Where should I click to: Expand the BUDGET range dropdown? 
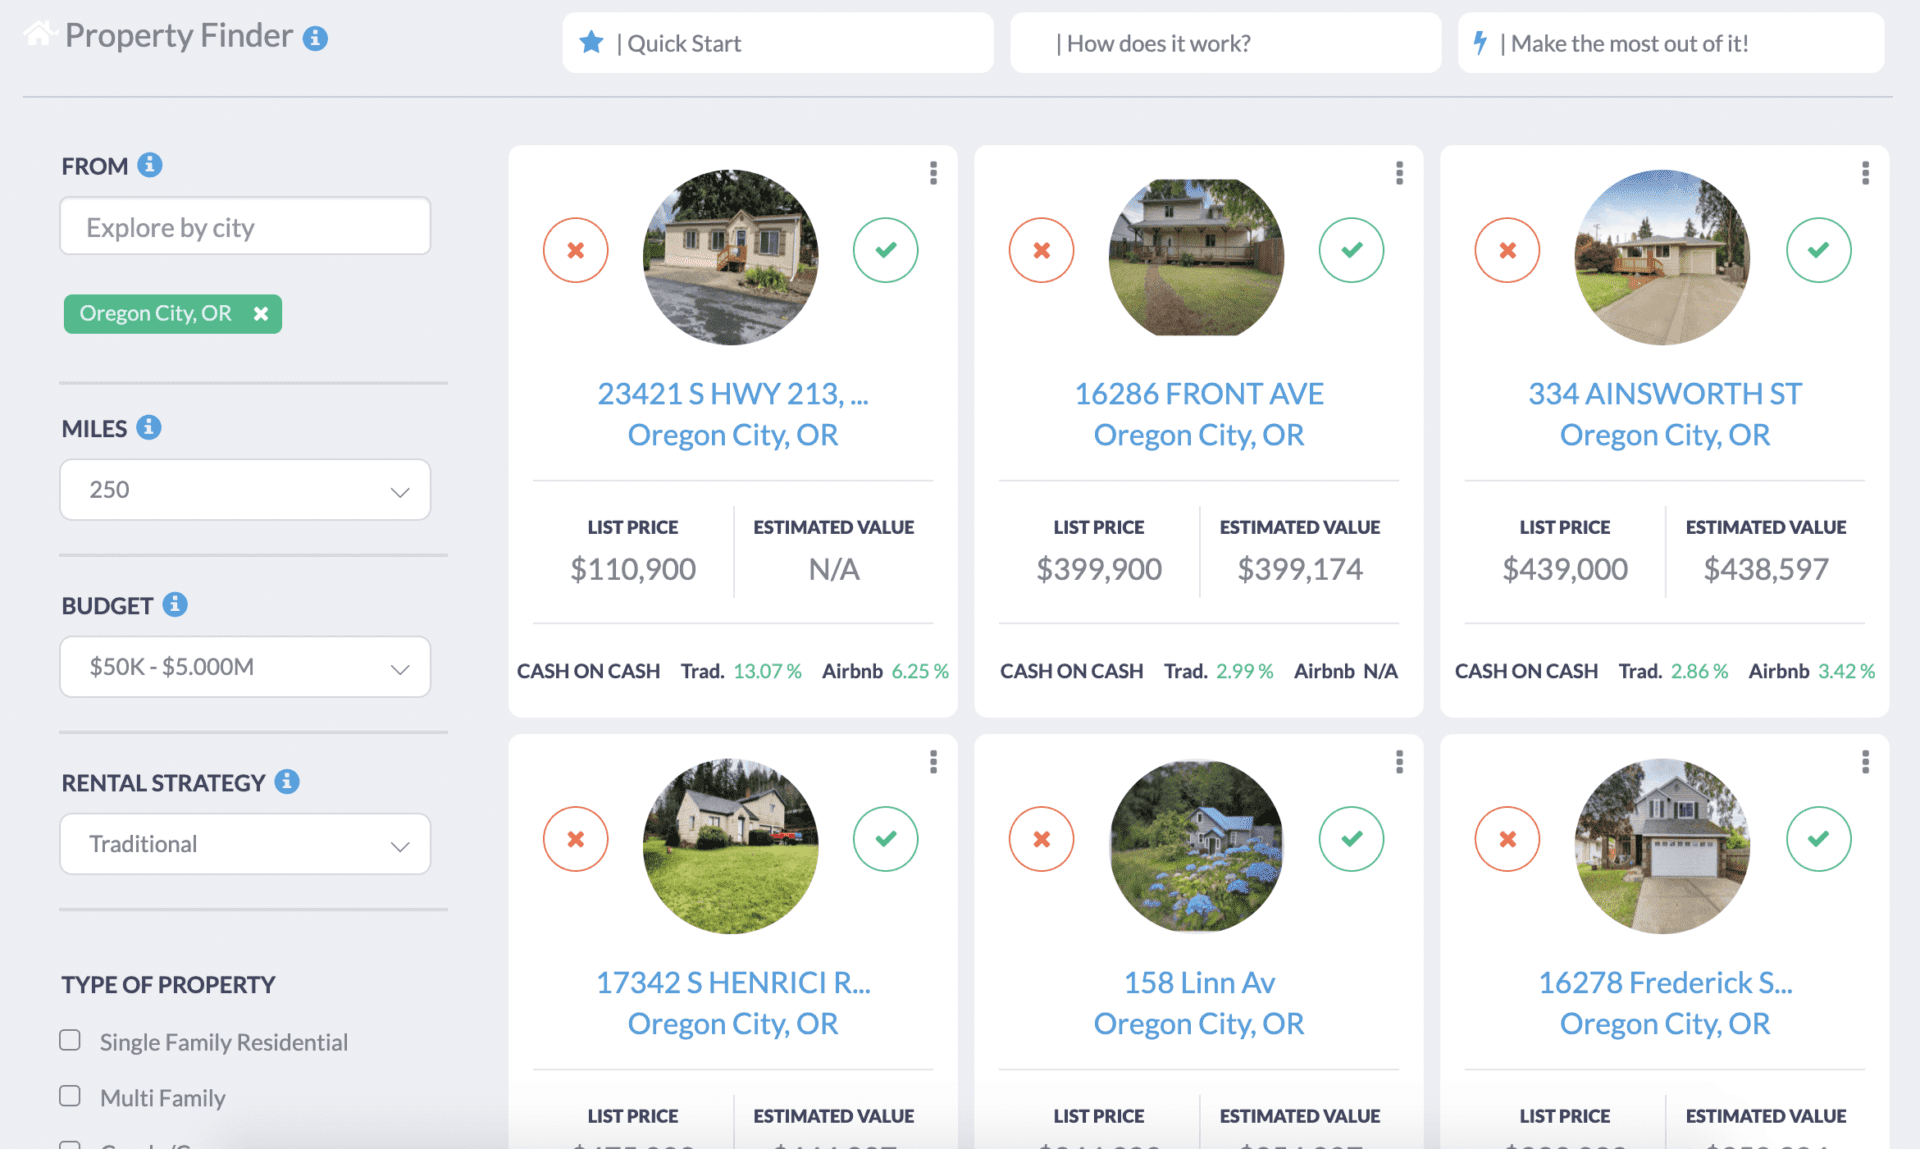[244, 666]
